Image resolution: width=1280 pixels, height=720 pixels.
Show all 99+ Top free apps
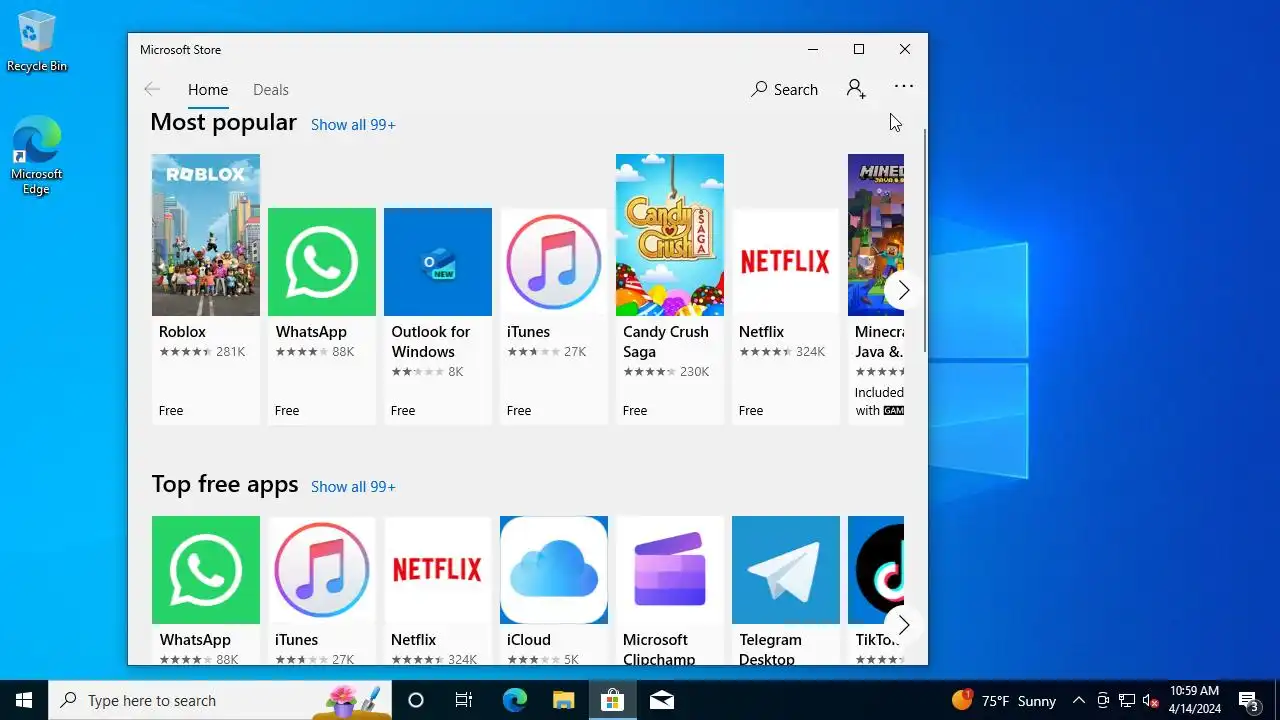pyautogui.click(x=353, y=486)
